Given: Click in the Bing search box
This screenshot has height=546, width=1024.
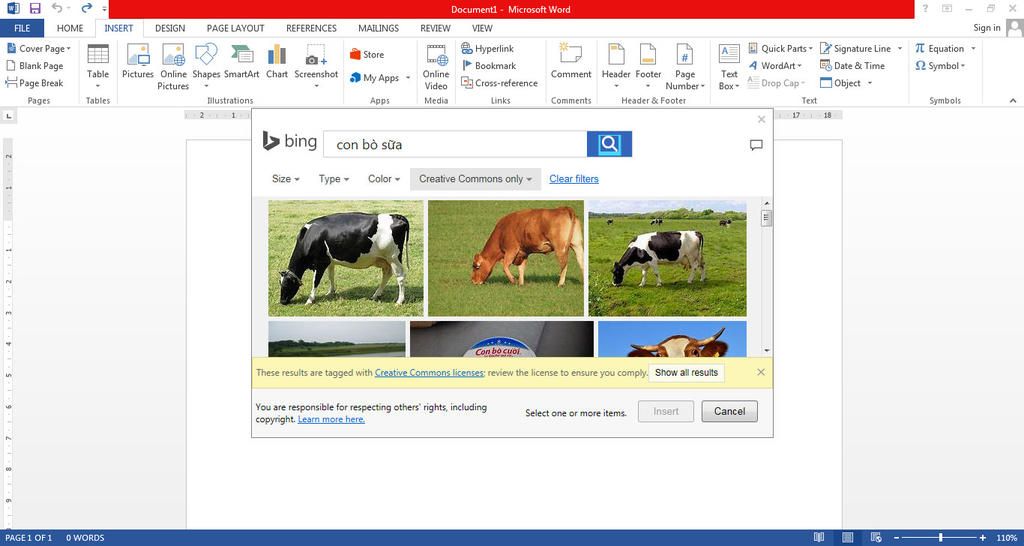Looking at the screenshot, I should 455,144.
